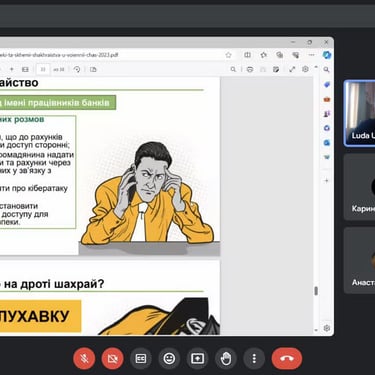Click the Edge browser essentials icon
This screenshot has height=375, width=375.
296,55
